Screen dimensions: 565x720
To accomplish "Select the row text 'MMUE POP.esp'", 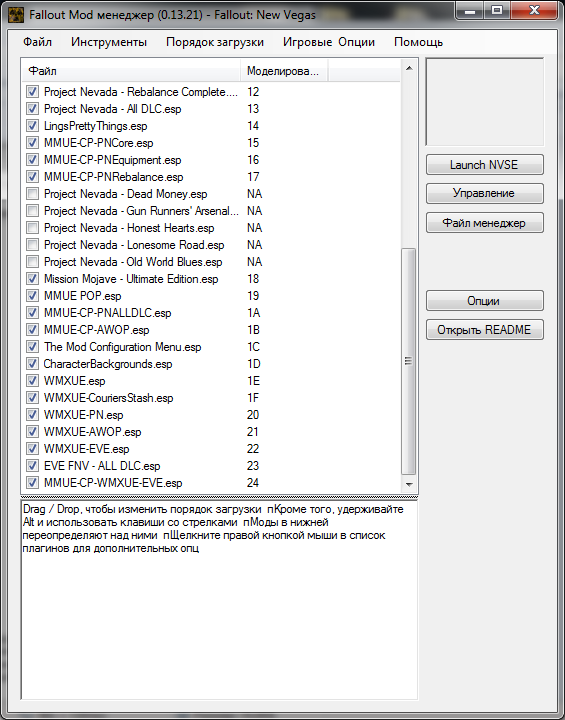I will 83,296.
